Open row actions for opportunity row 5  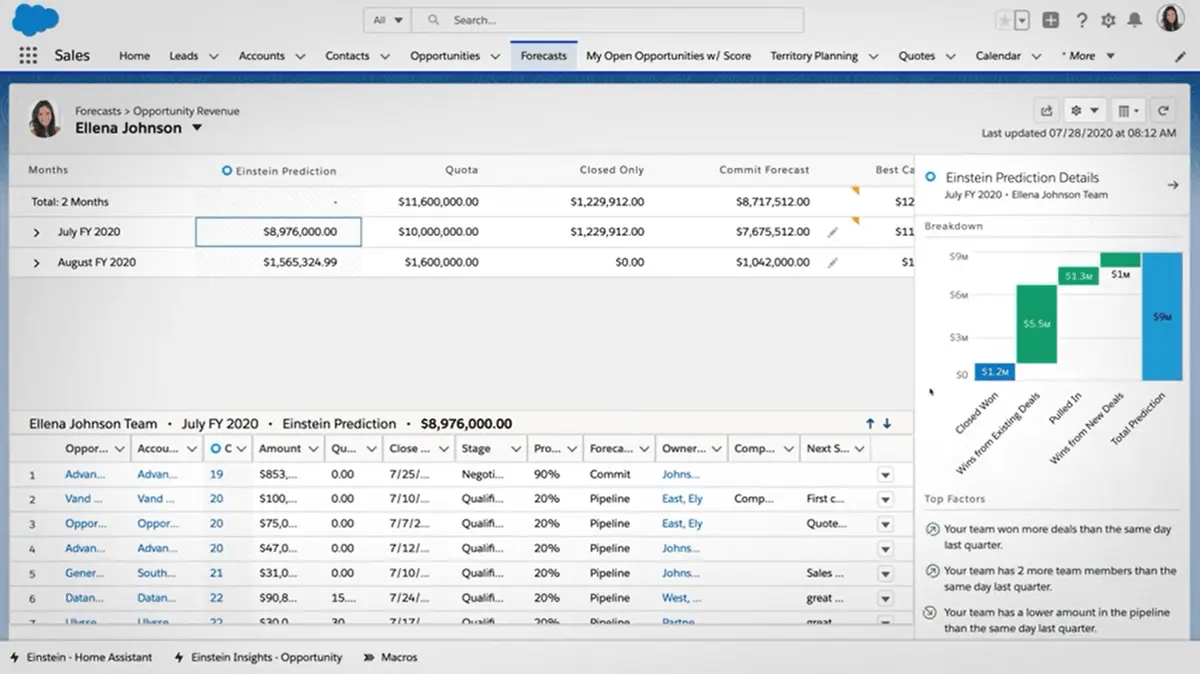coord(885,574)
